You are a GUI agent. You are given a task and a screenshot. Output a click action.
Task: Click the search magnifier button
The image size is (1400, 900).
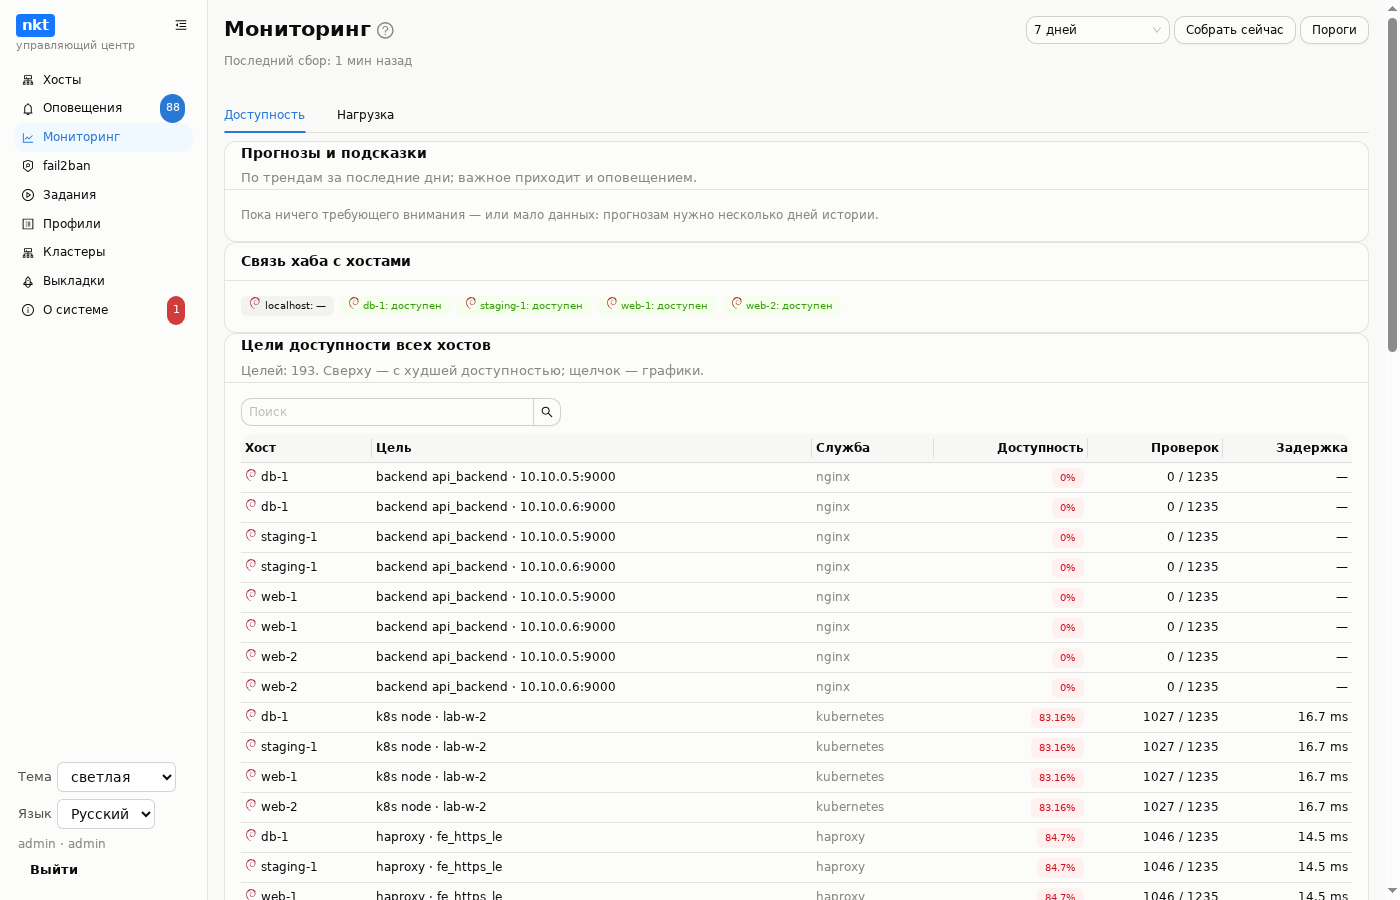point(547,412)
